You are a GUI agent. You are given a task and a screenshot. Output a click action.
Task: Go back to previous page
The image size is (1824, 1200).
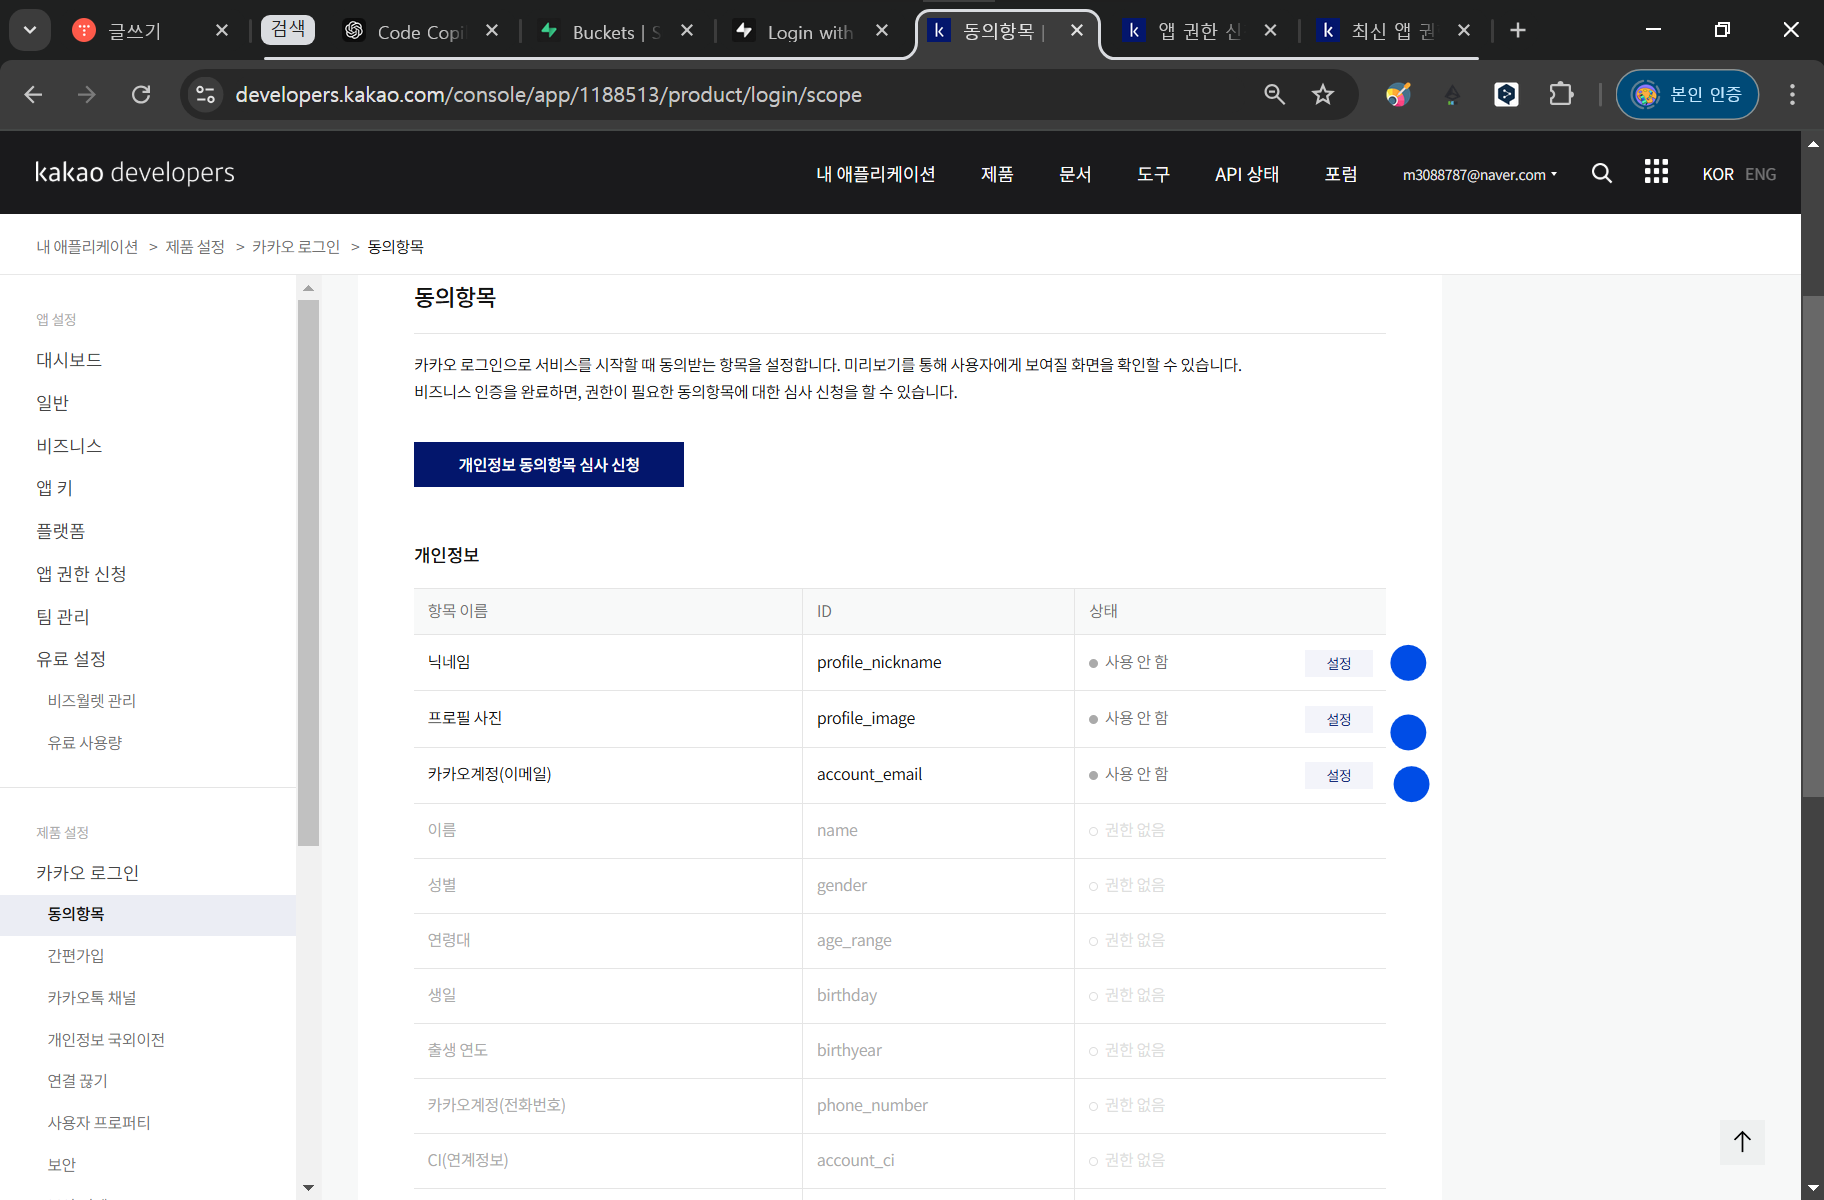click(33, 94)
